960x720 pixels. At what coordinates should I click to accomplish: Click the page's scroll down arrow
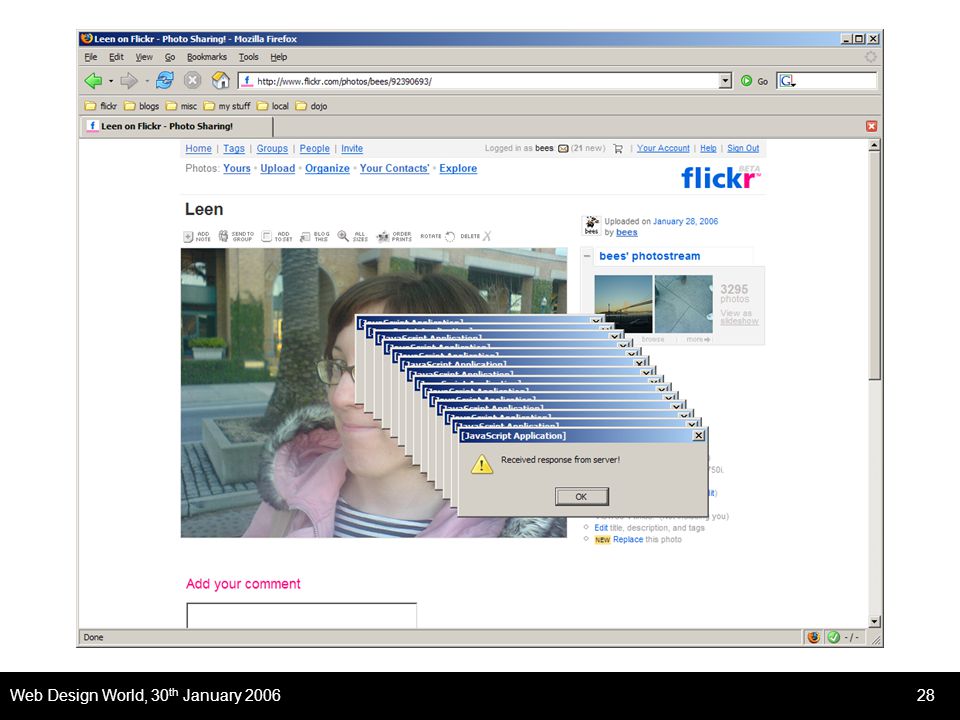[874, 621]
